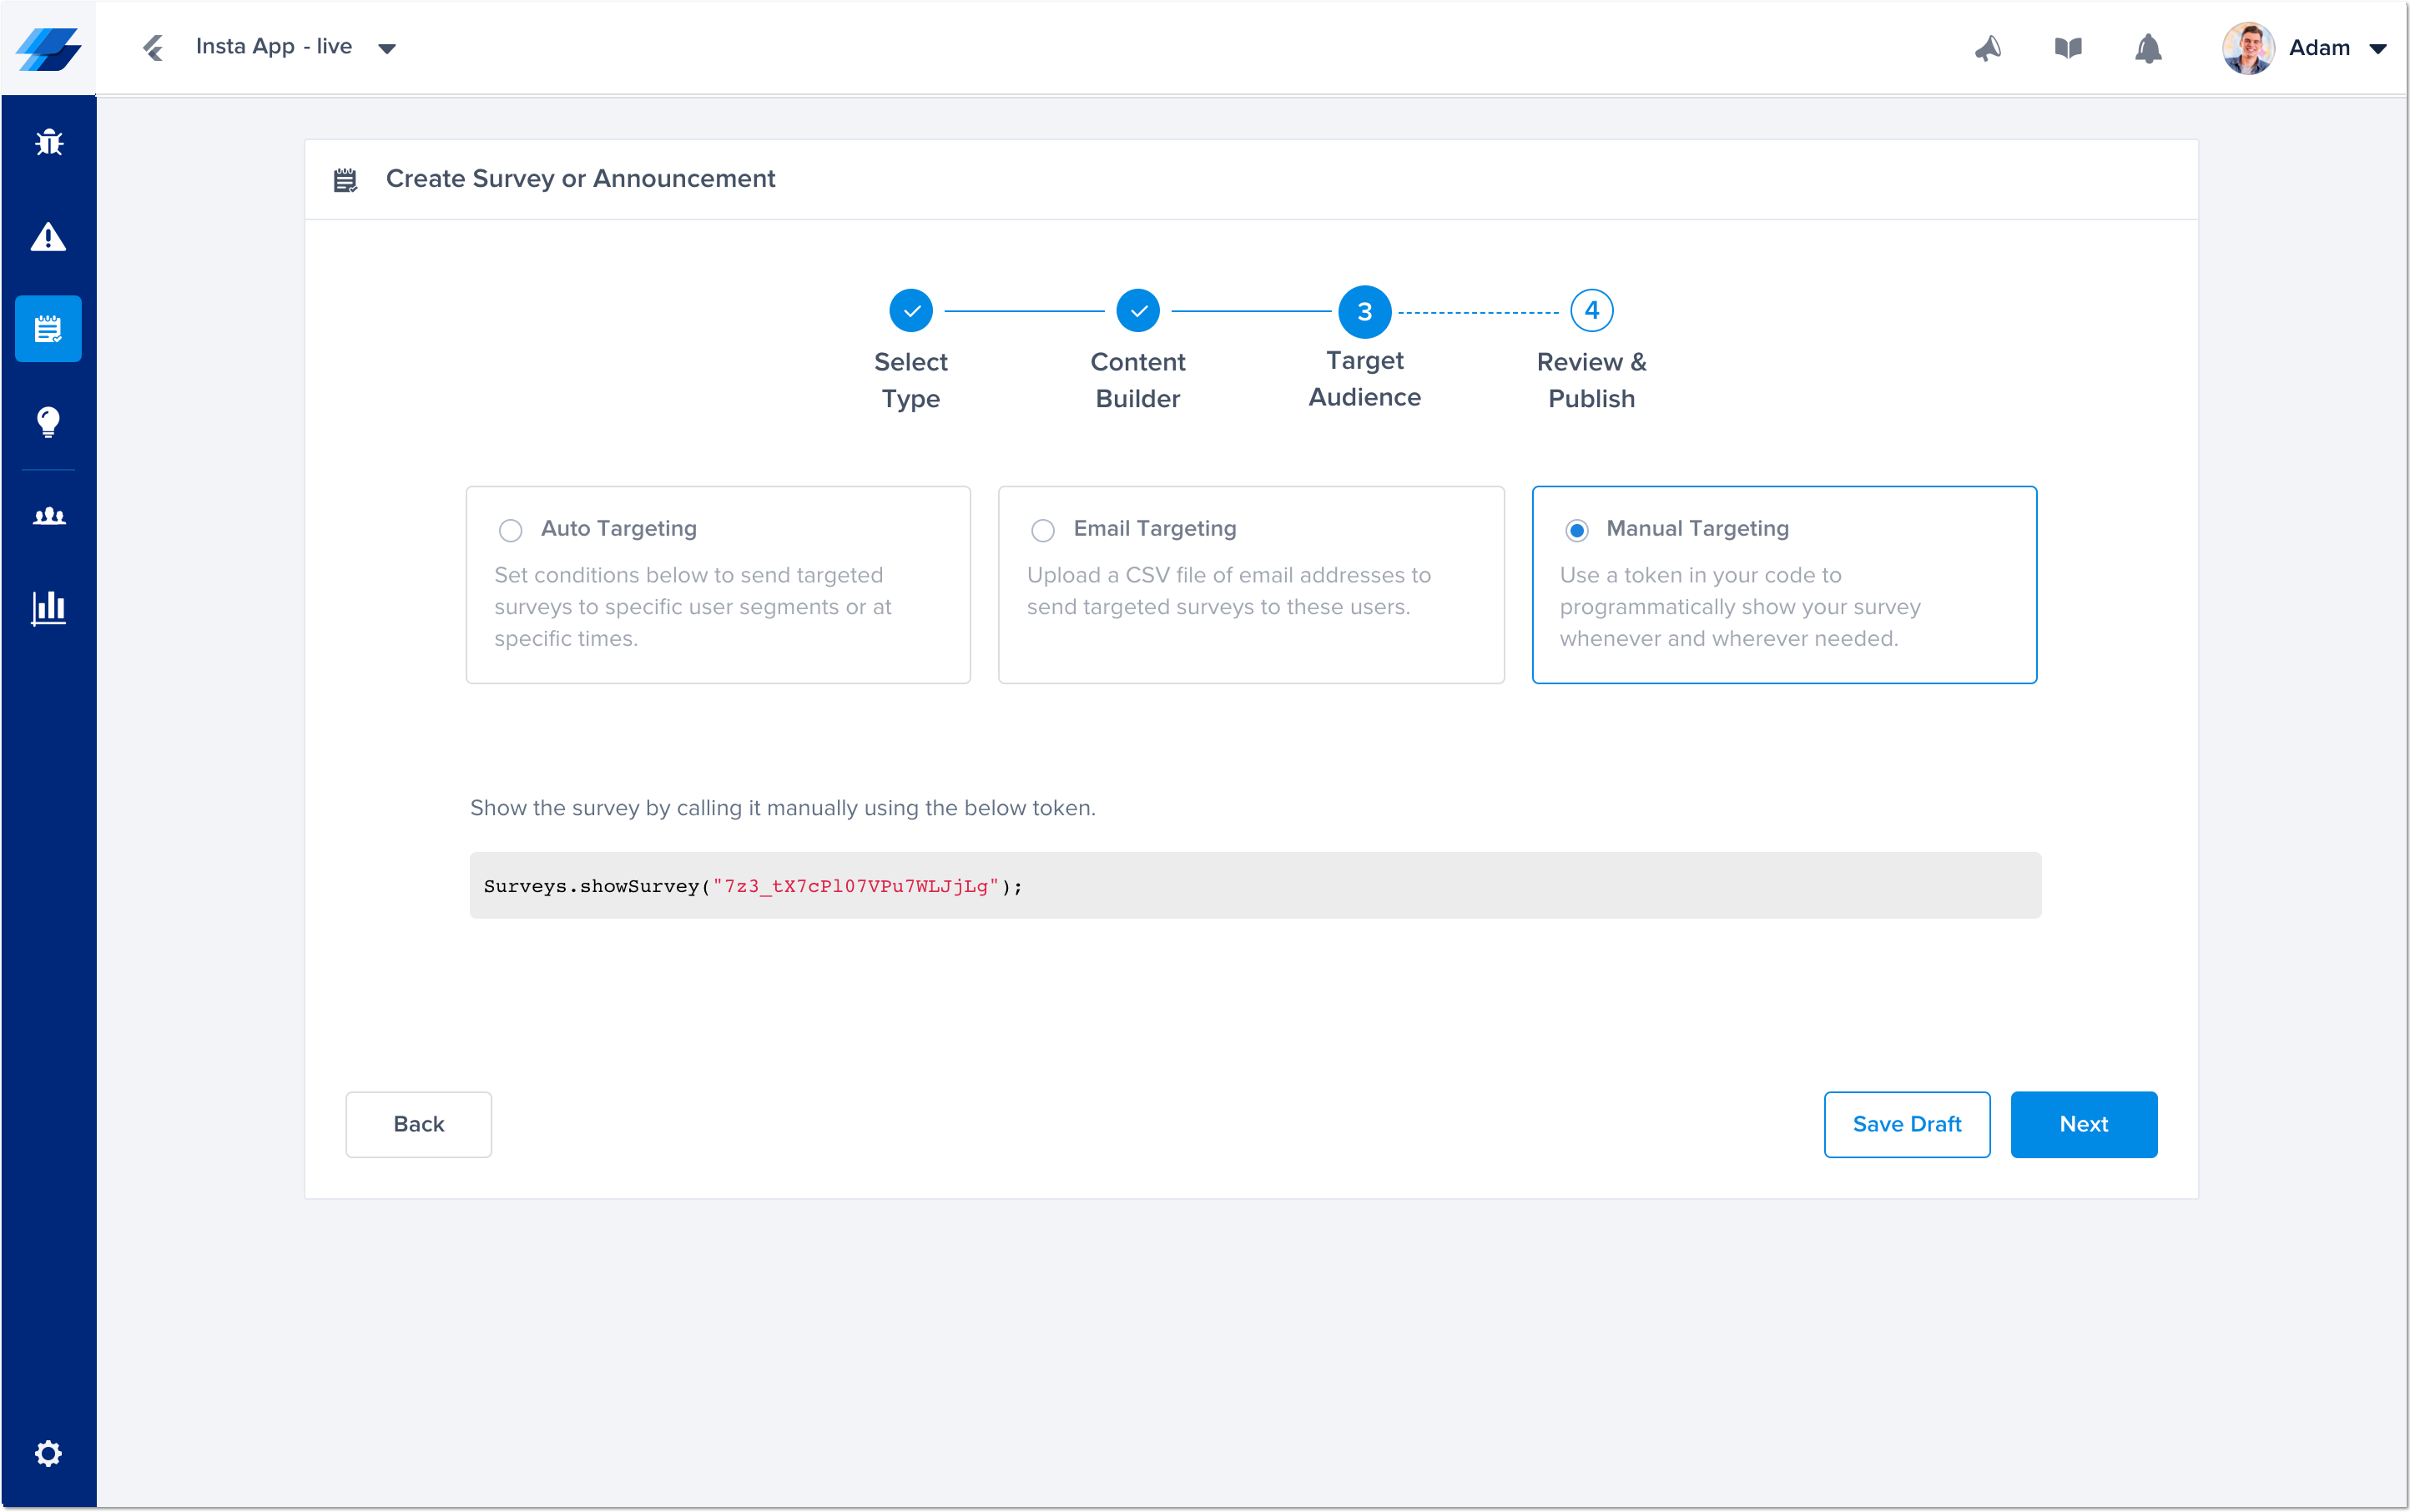
Task: Open Feature Requests lightbulb icon
Action: point(48,421)
